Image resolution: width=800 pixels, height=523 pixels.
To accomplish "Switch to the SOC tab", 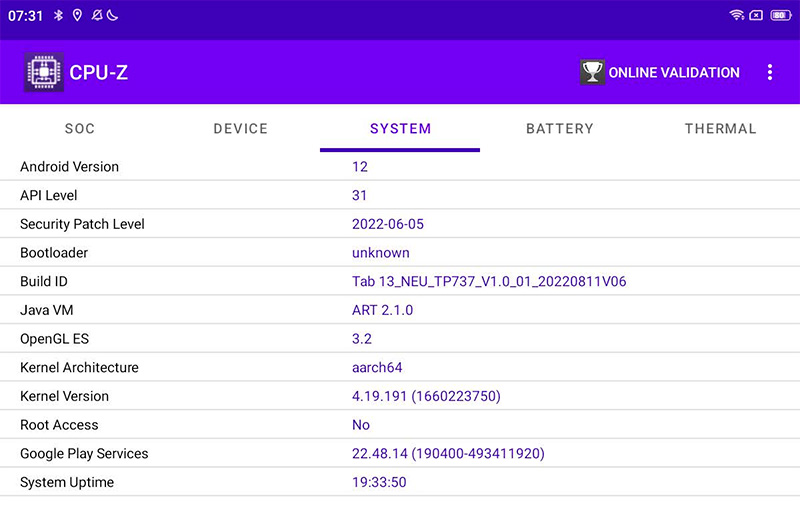I will [x=80, y=129].
